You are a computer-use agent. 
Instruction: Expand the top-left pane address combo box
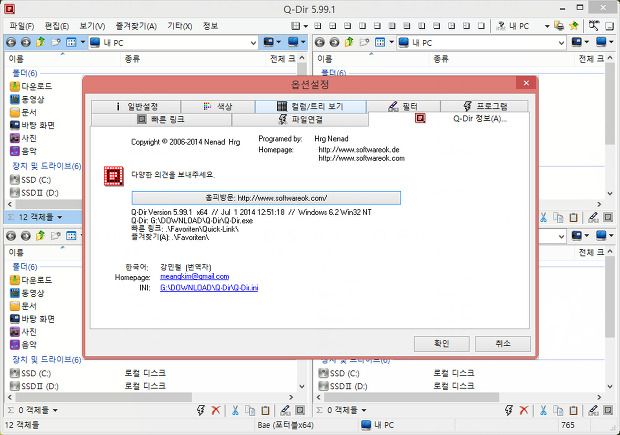pos(253,42)
